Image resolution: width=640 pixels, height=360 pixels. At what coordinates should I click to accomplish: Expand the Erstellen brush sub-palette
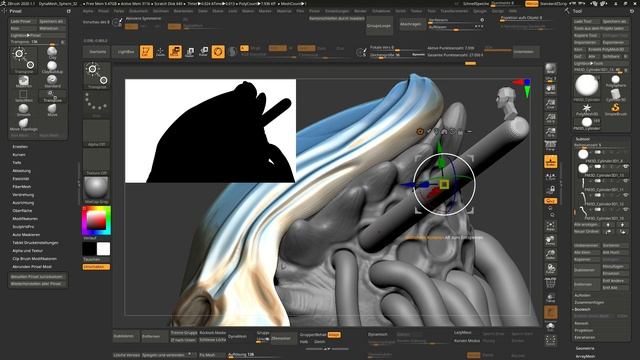[x=20, y=147]
